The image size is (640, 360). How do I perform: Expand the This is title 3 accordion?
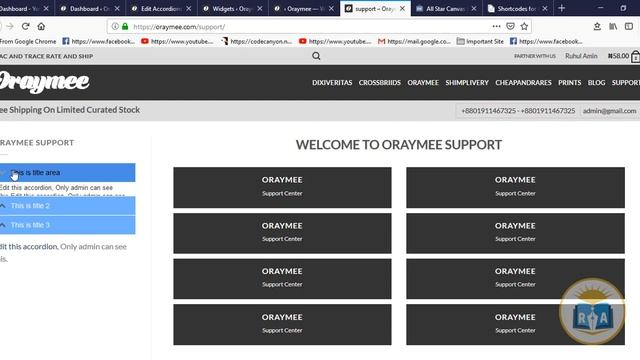tap(67, 225)
